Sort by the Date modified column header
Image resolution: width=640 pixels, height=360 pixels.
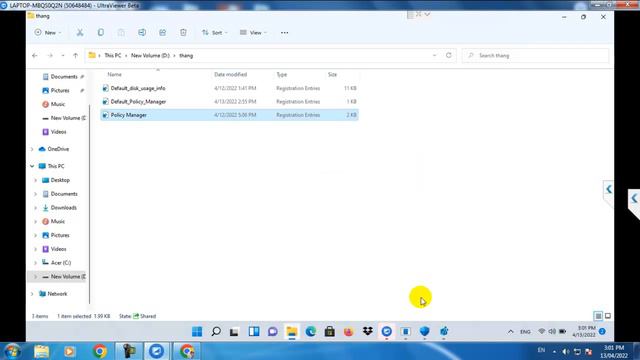(231, 74)
